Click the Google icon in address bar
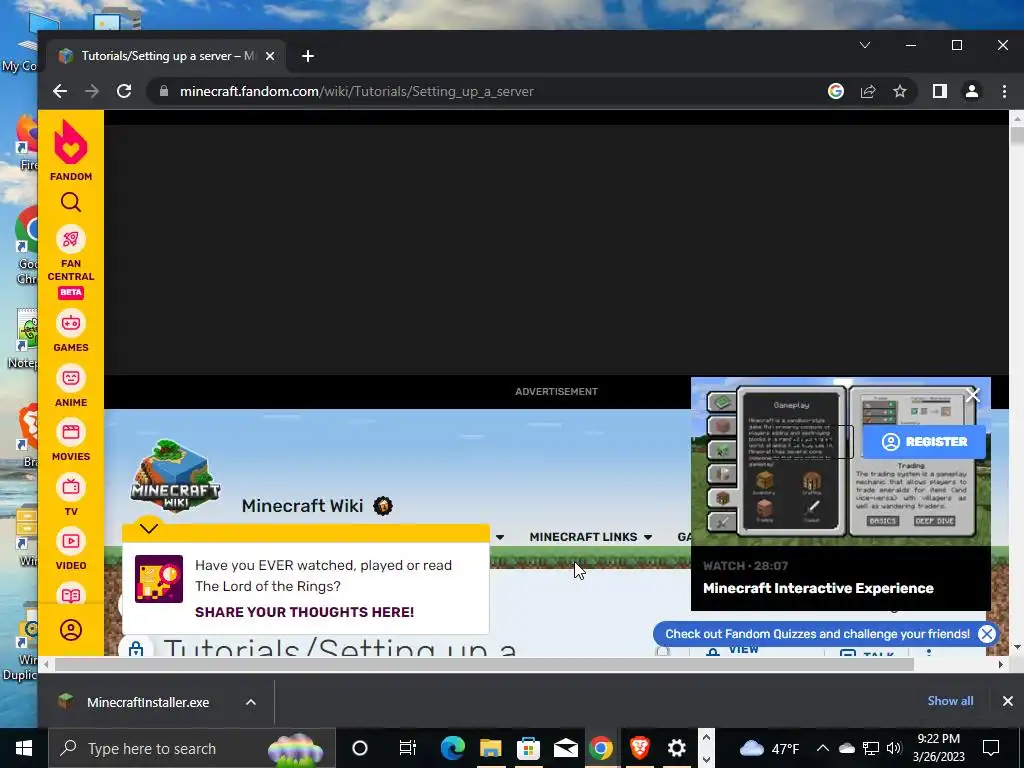Image resolution: width=1024 pixels, height=768 pixels. tap(836, 91)
